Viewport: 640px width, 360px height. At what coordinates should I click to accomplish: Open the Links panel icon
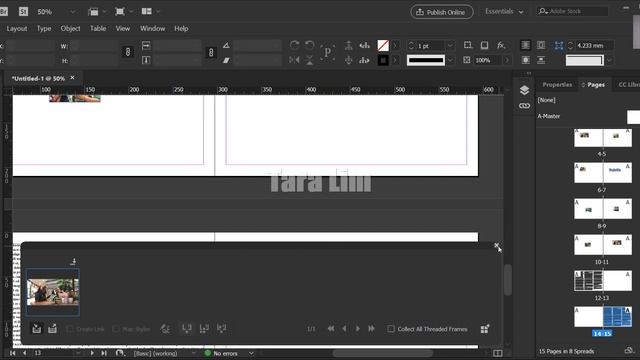[x=524, y=106]
